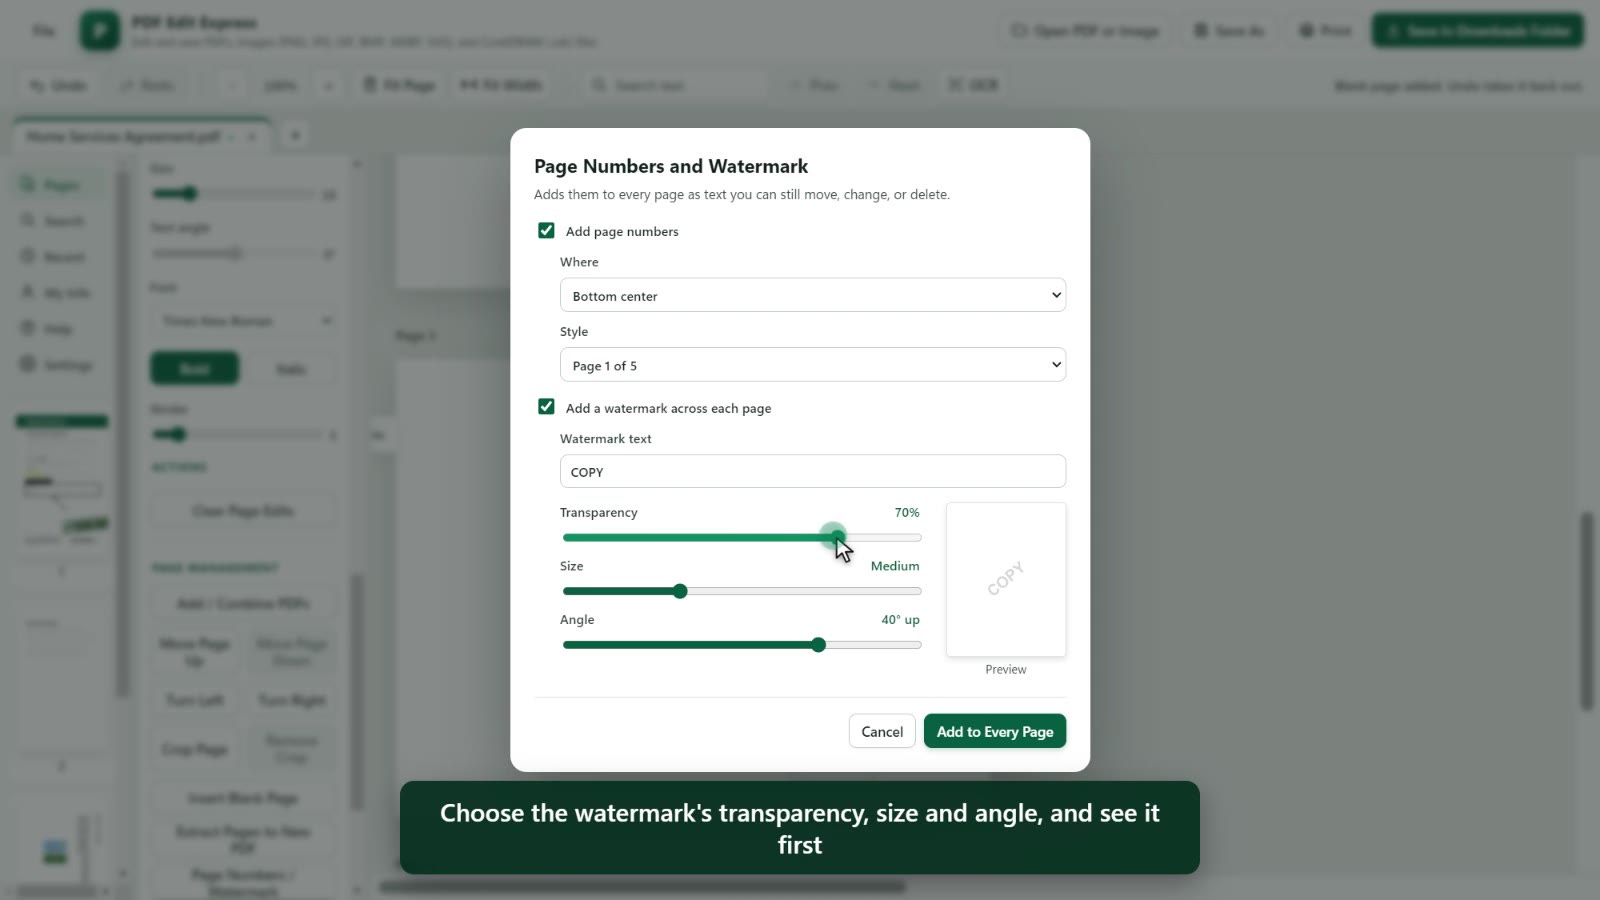Image resolution: width=1600 pixels, height=900 pixels.
Task: Open Settings in the left sidebar
Action: (x=62, y=365)
